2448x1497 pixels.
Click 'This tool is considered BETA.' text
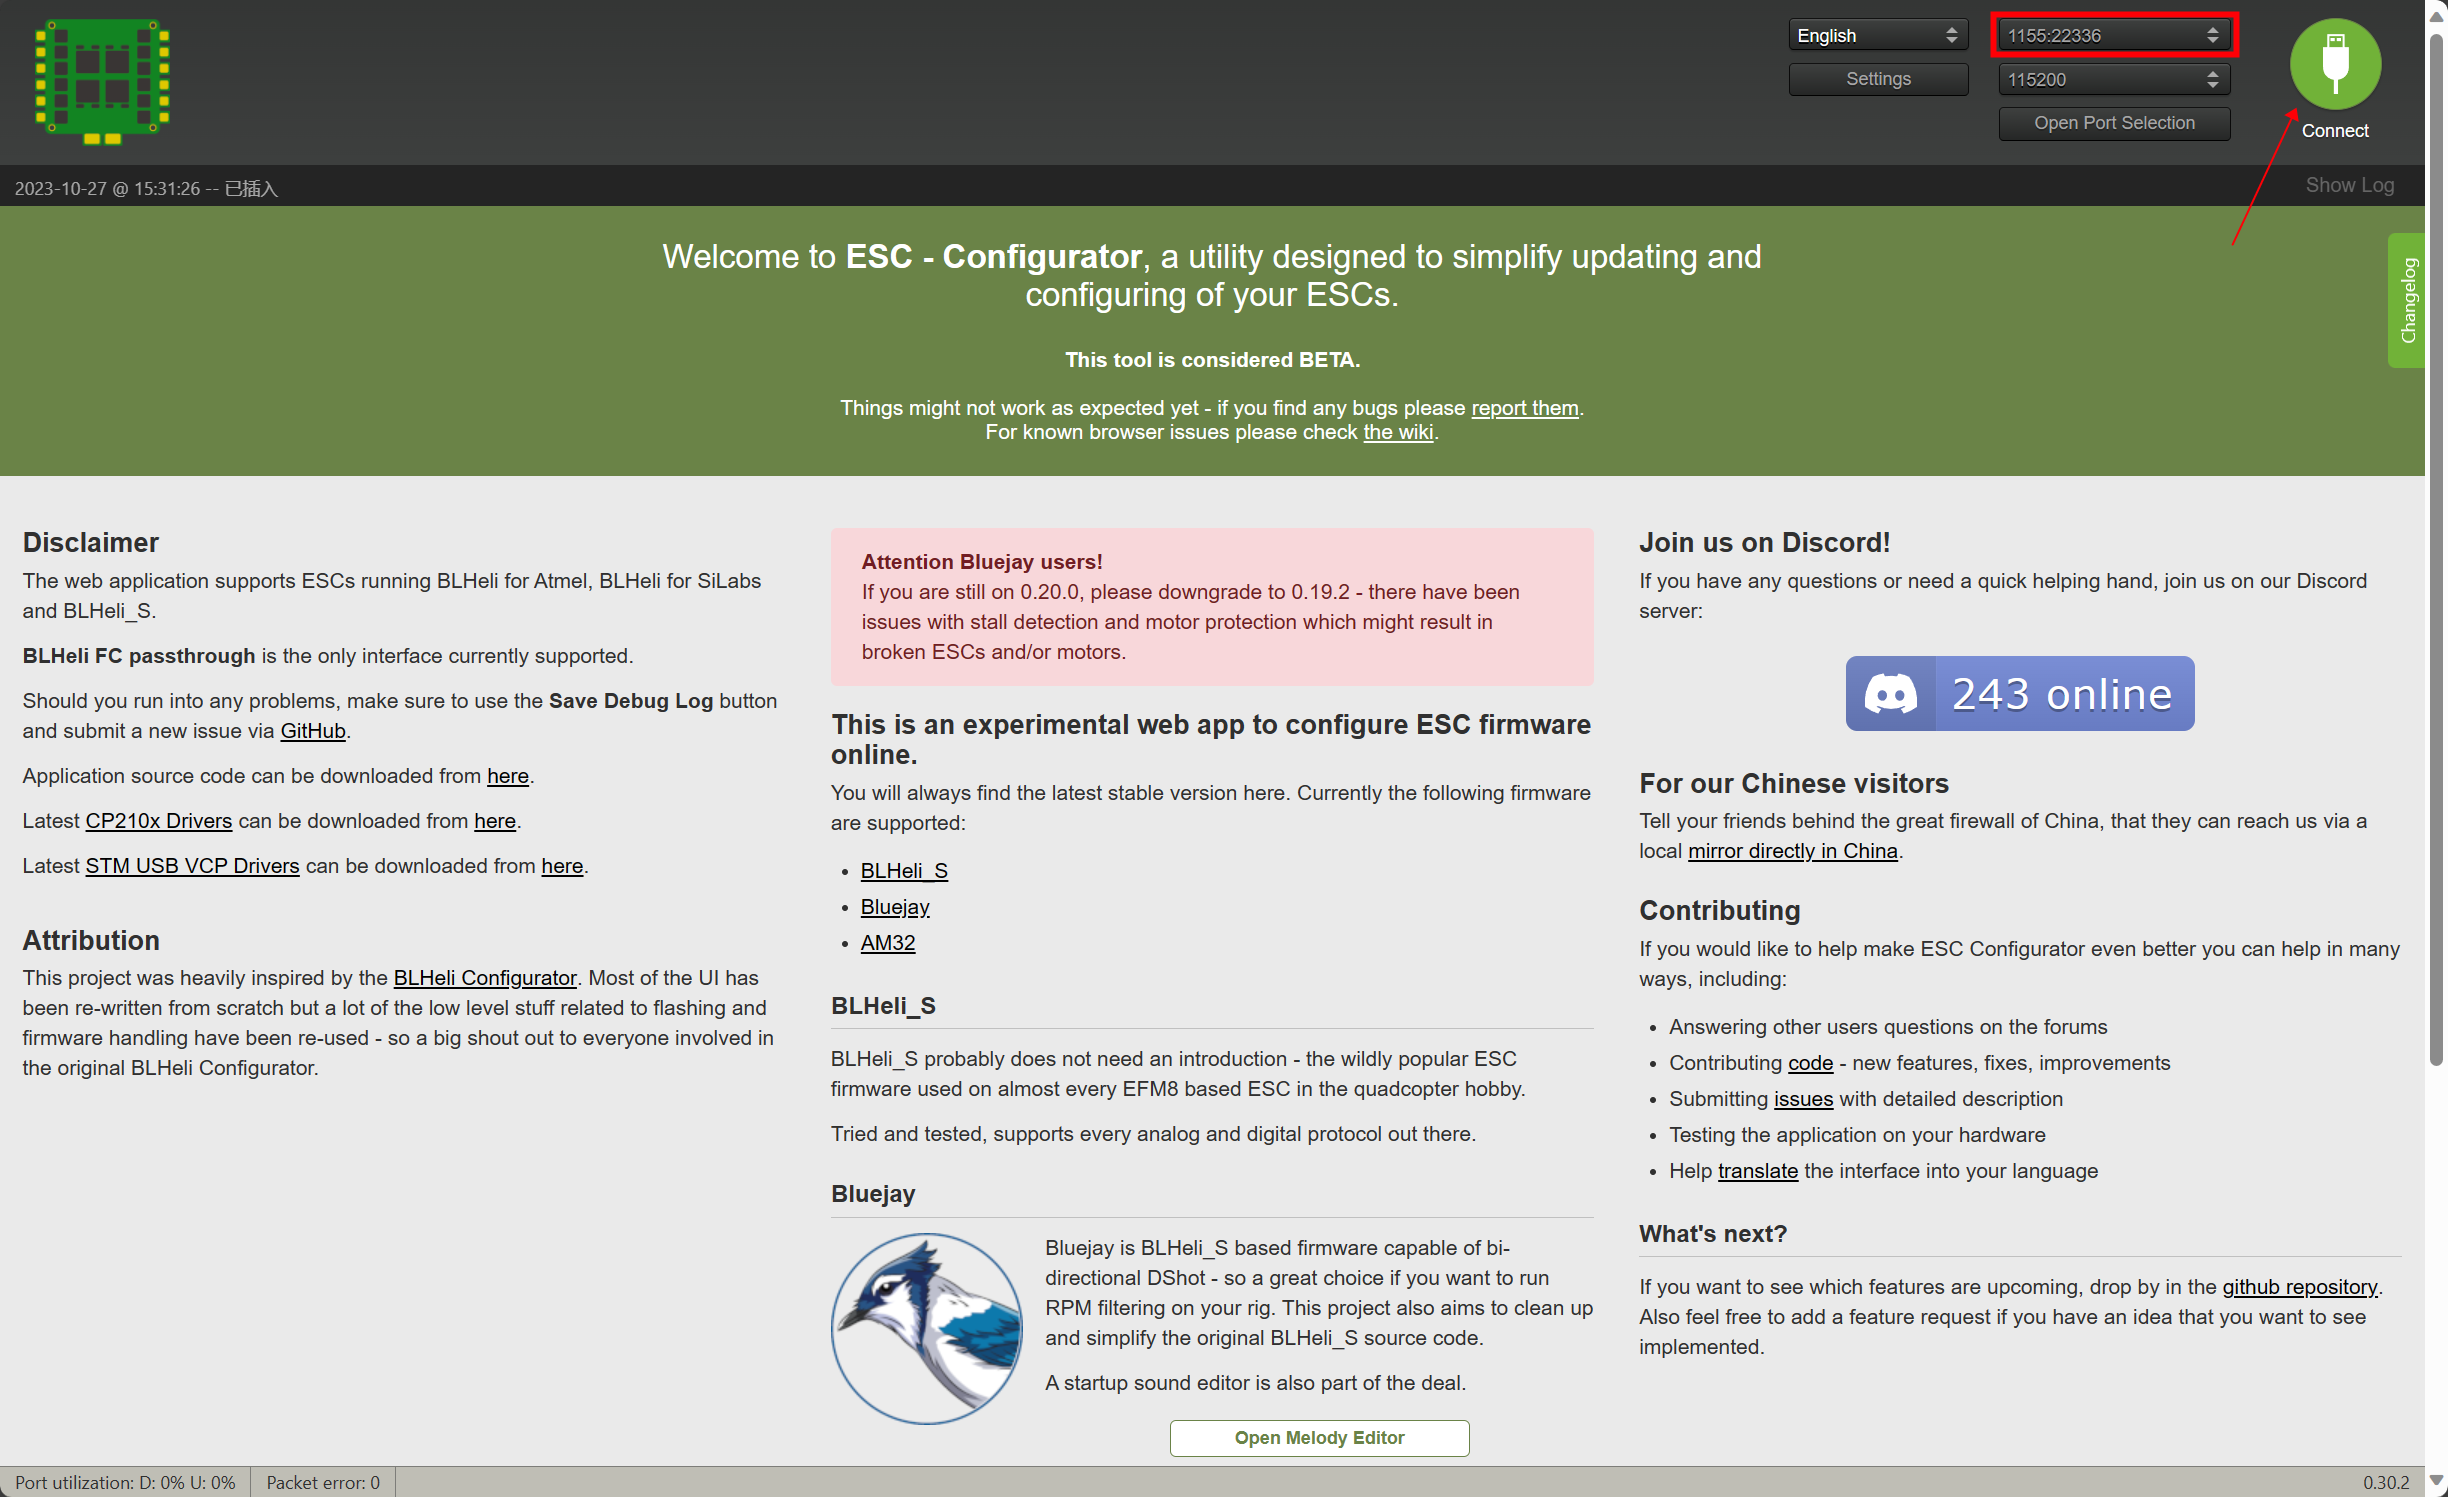click(x=1212, y=360)
